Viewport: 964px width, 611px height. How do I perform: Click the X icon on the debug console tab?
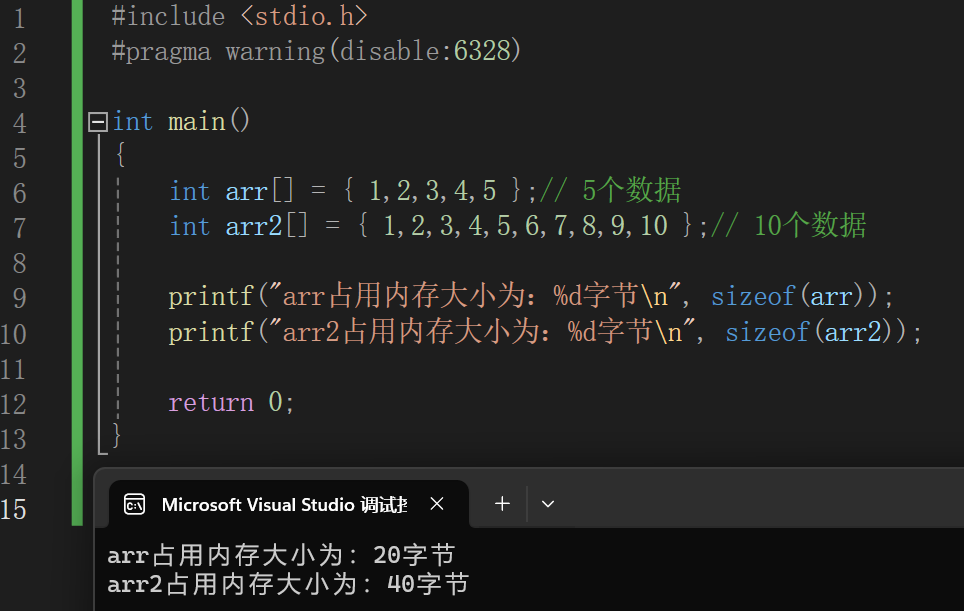[436, 503]
